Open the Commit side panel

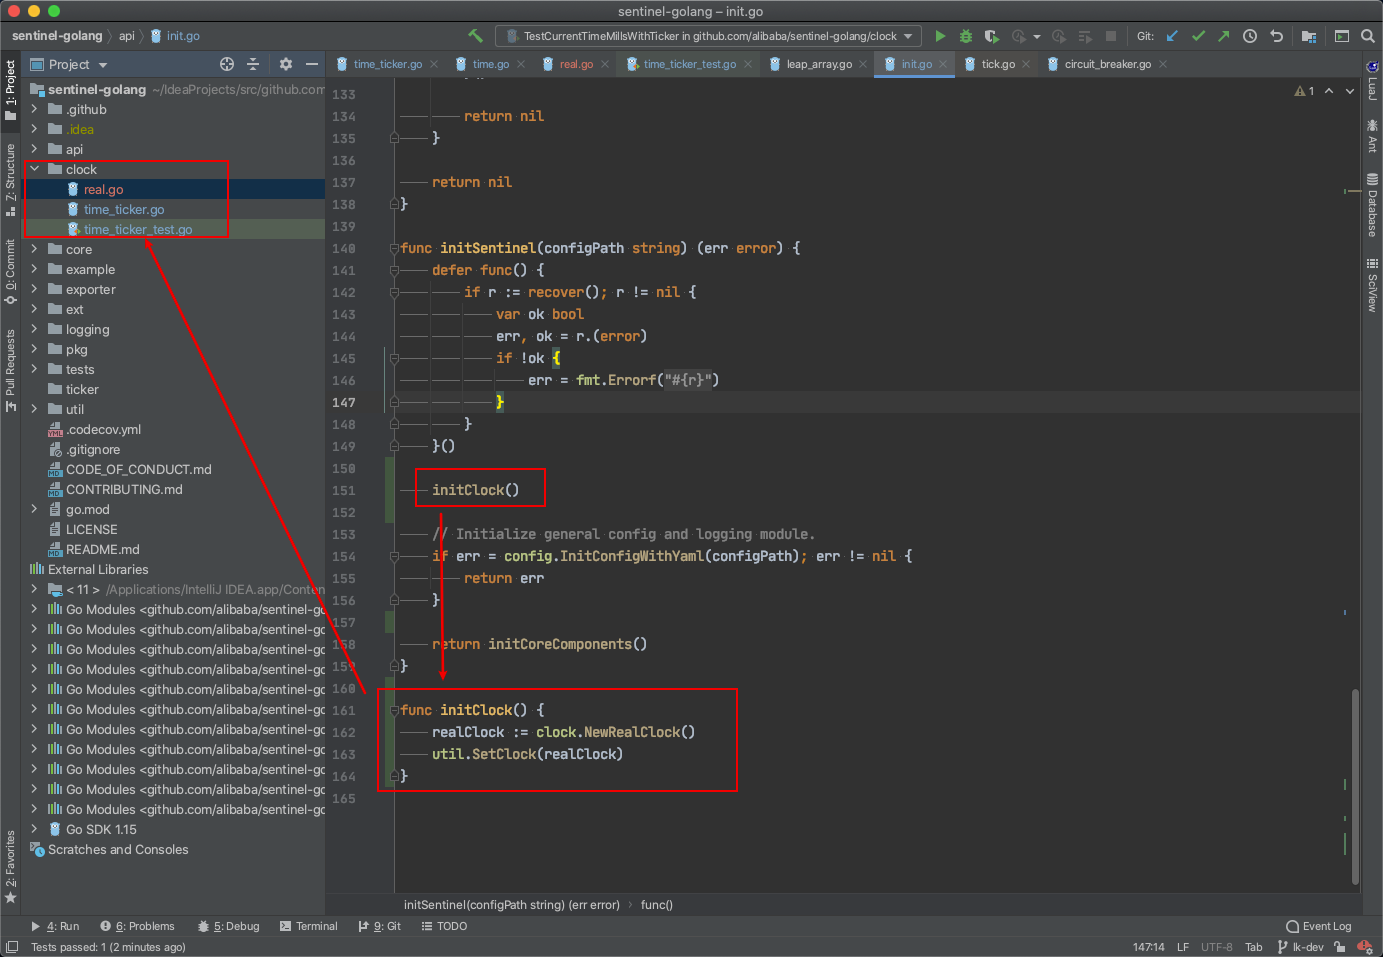click(11, 272)
